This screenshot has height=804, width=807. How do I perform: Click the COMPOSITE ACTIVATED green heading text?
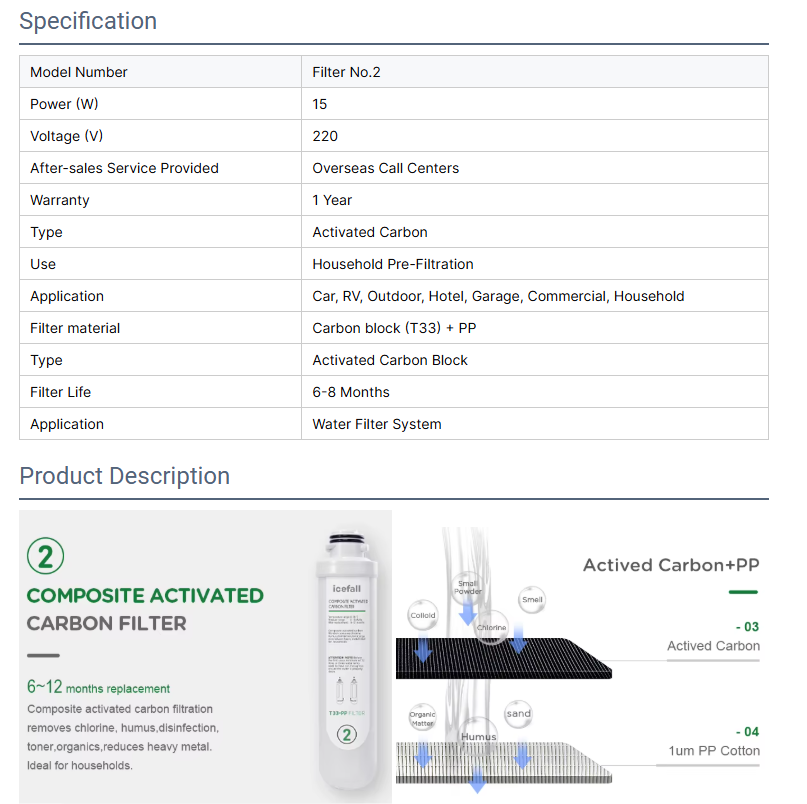coord(145,596)
